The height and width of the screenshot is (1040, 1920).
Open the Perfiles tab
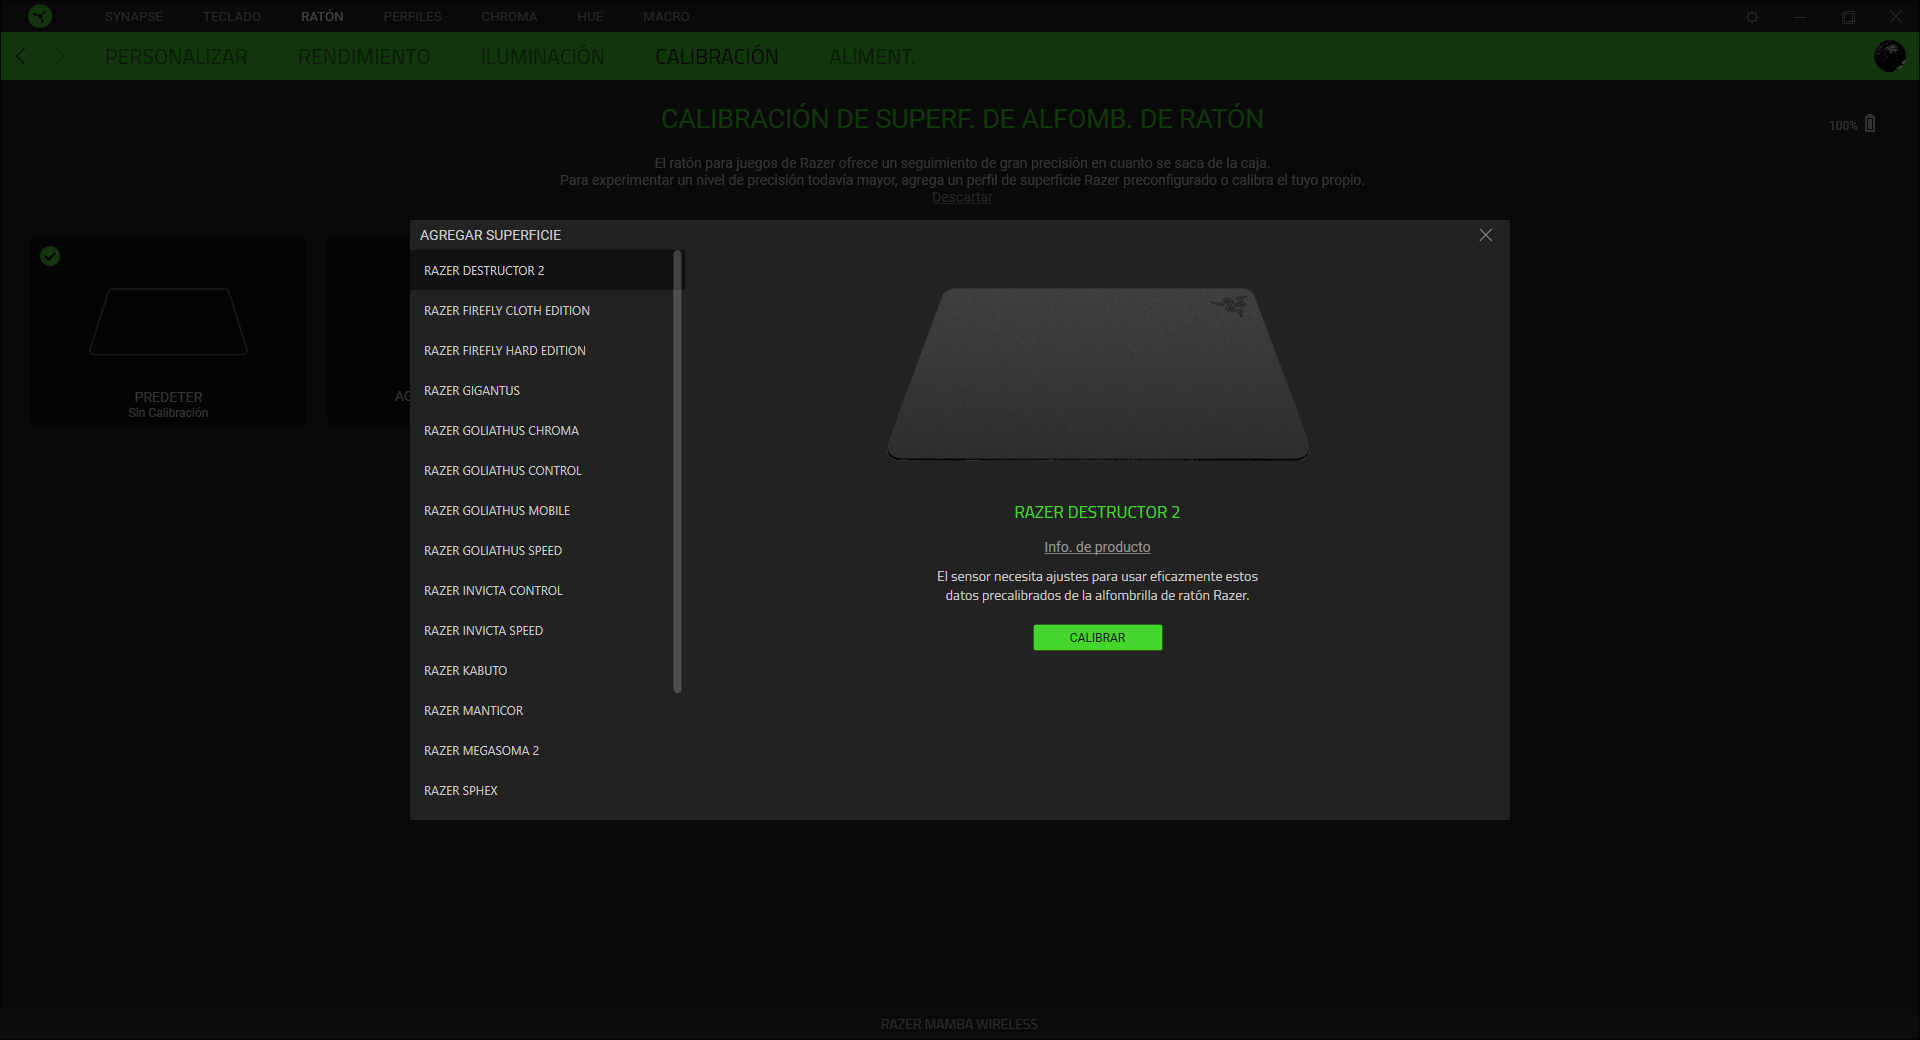point(412,17)
